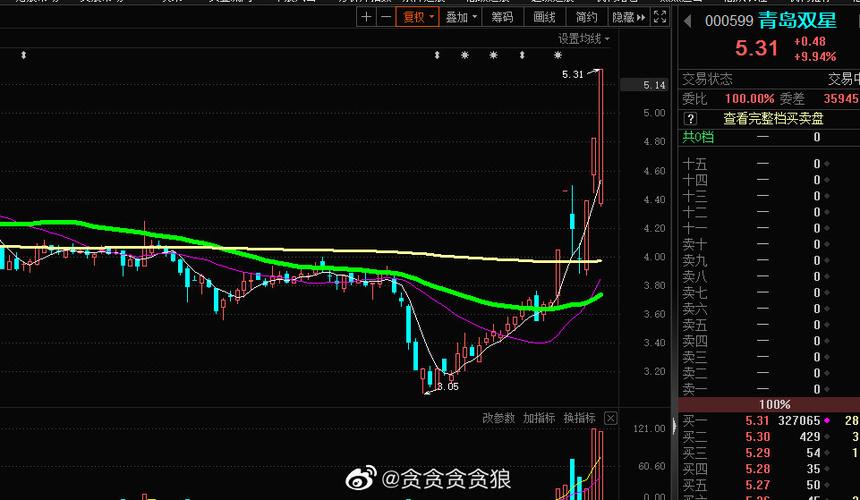860x500 pixels.
Task: Toggle the 画线 drawing tools
Action: (544, 17)
